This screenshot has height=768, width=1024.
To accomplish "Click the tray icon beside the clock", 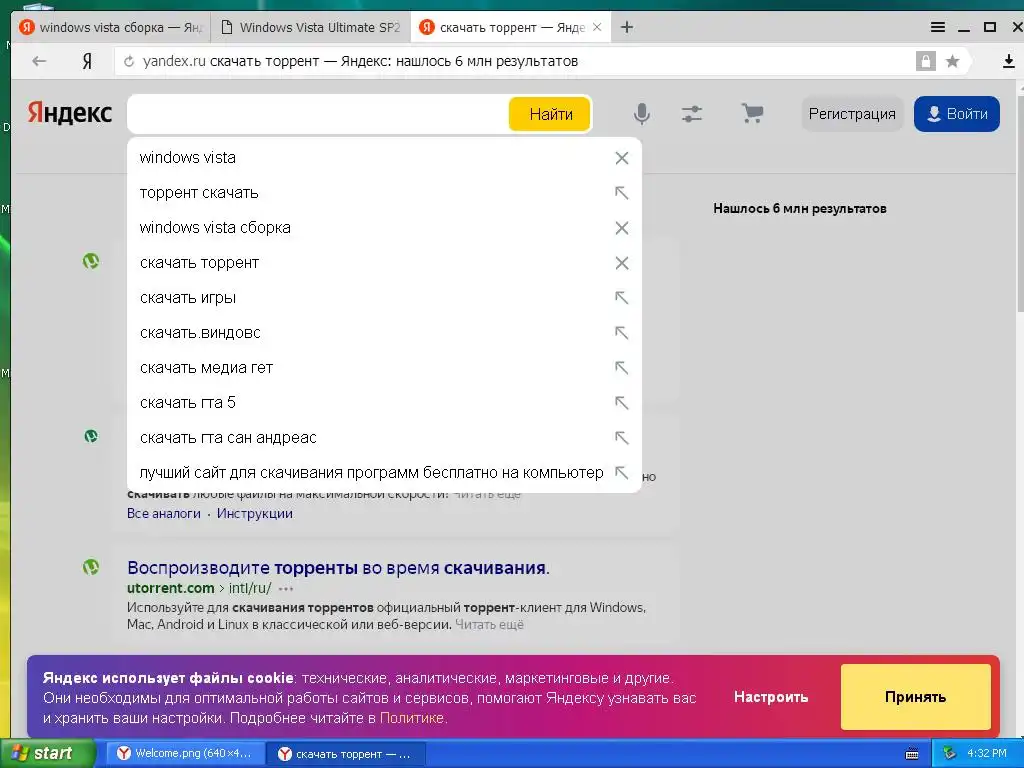I will pos(950,754).
